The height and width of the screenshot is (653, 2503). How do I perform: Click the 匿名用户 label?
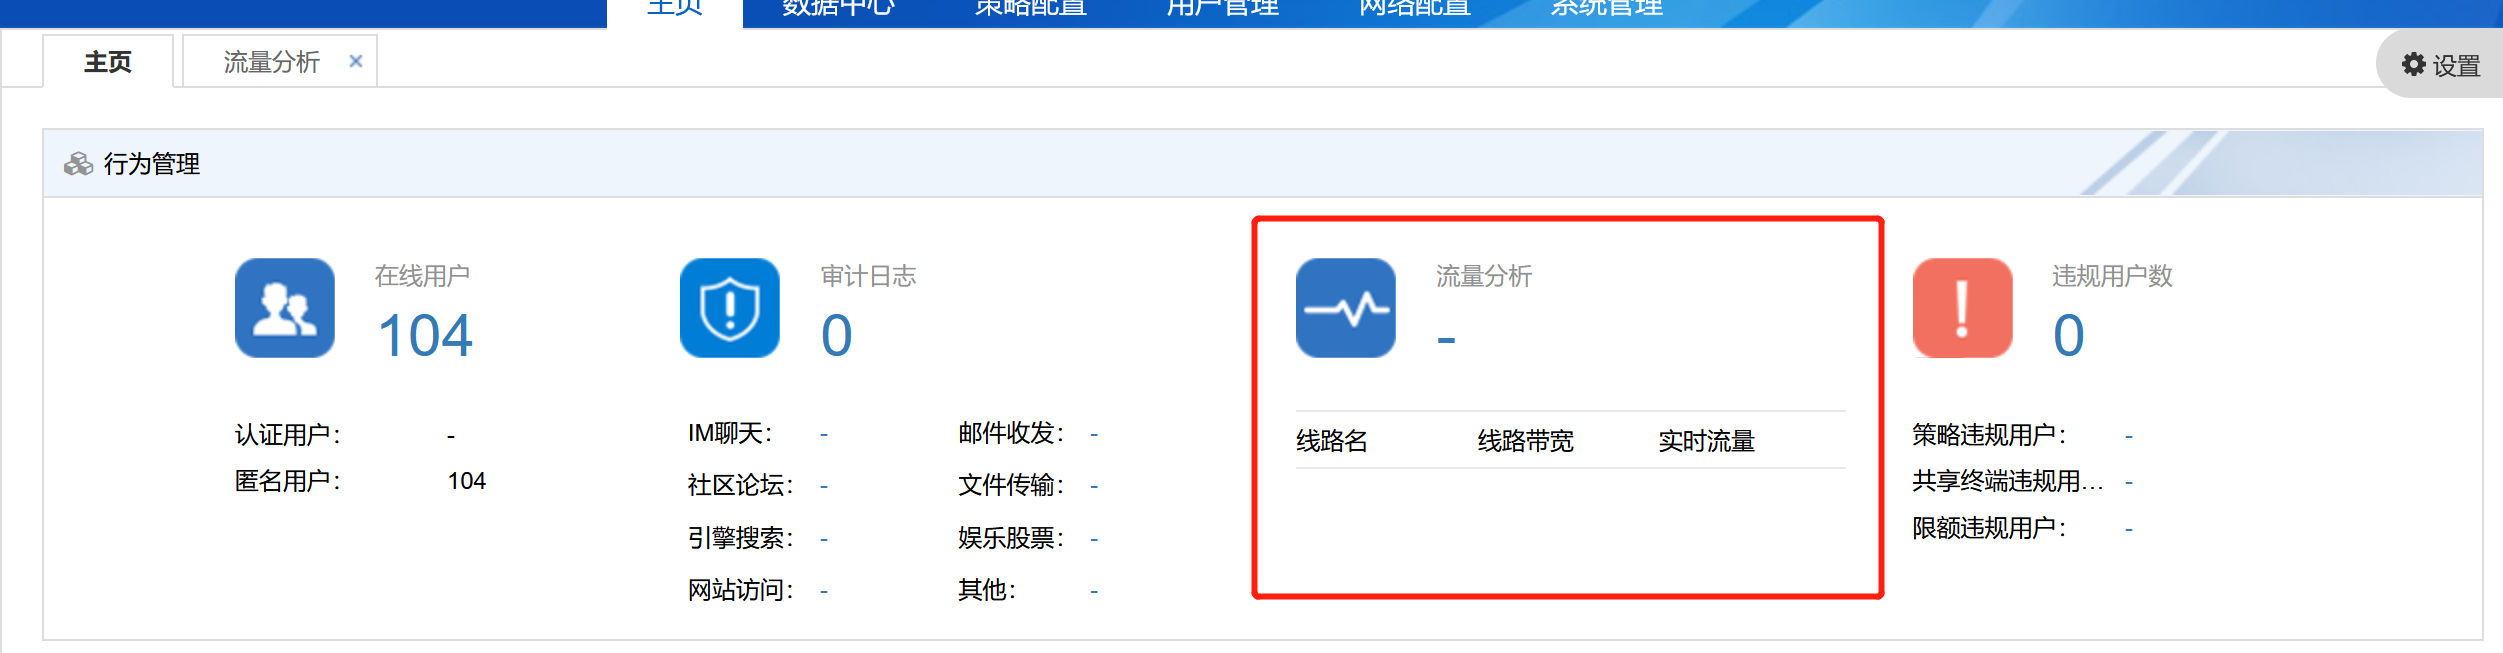[288, 481]
